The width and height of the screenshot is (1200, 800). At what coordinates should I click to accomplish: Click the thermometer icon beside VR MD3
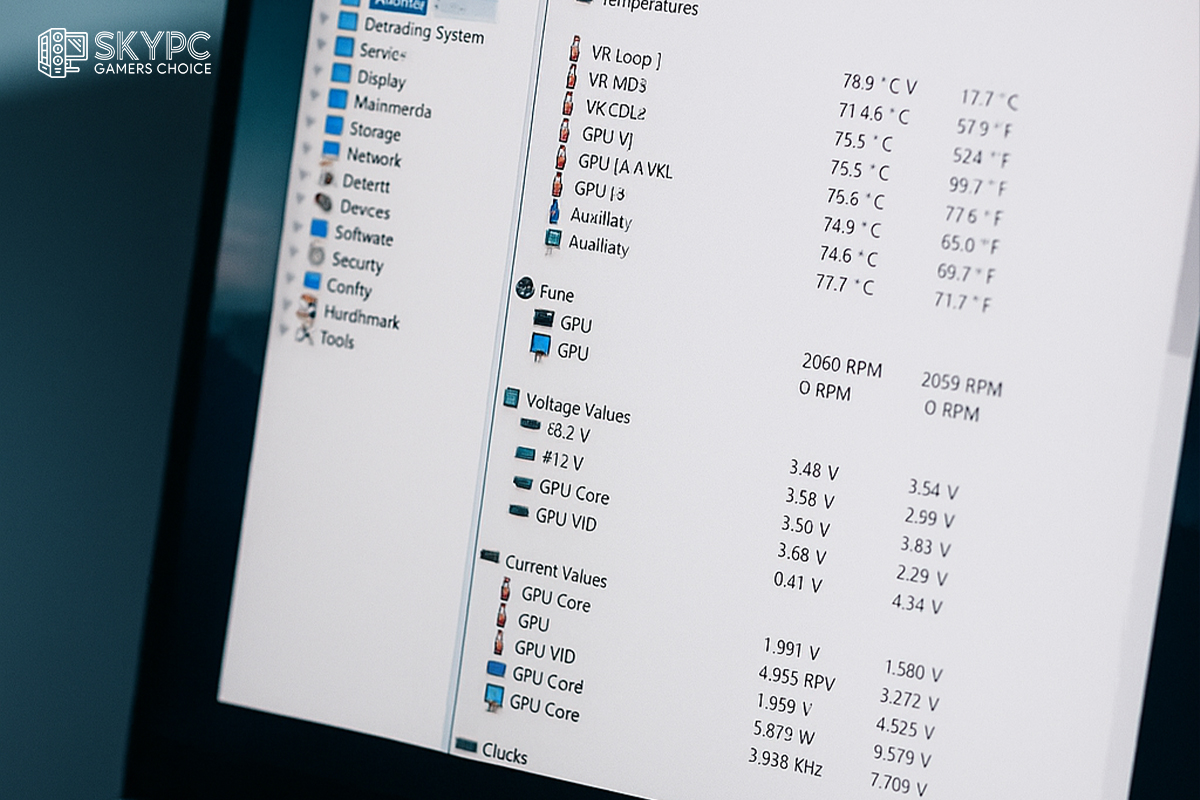[571, 76]
